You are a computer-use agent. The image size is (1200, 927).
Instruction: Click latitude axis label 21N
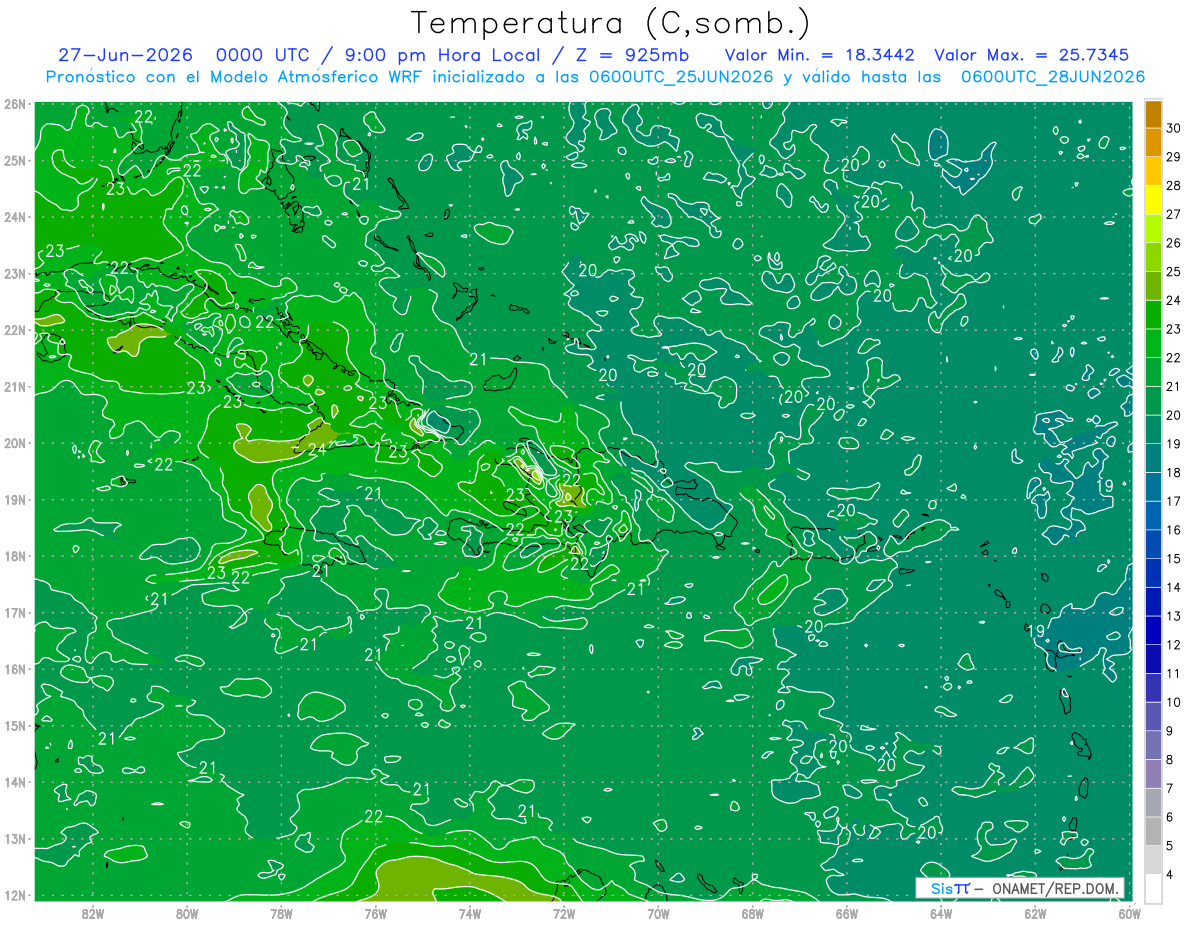[x=14, y=386]
